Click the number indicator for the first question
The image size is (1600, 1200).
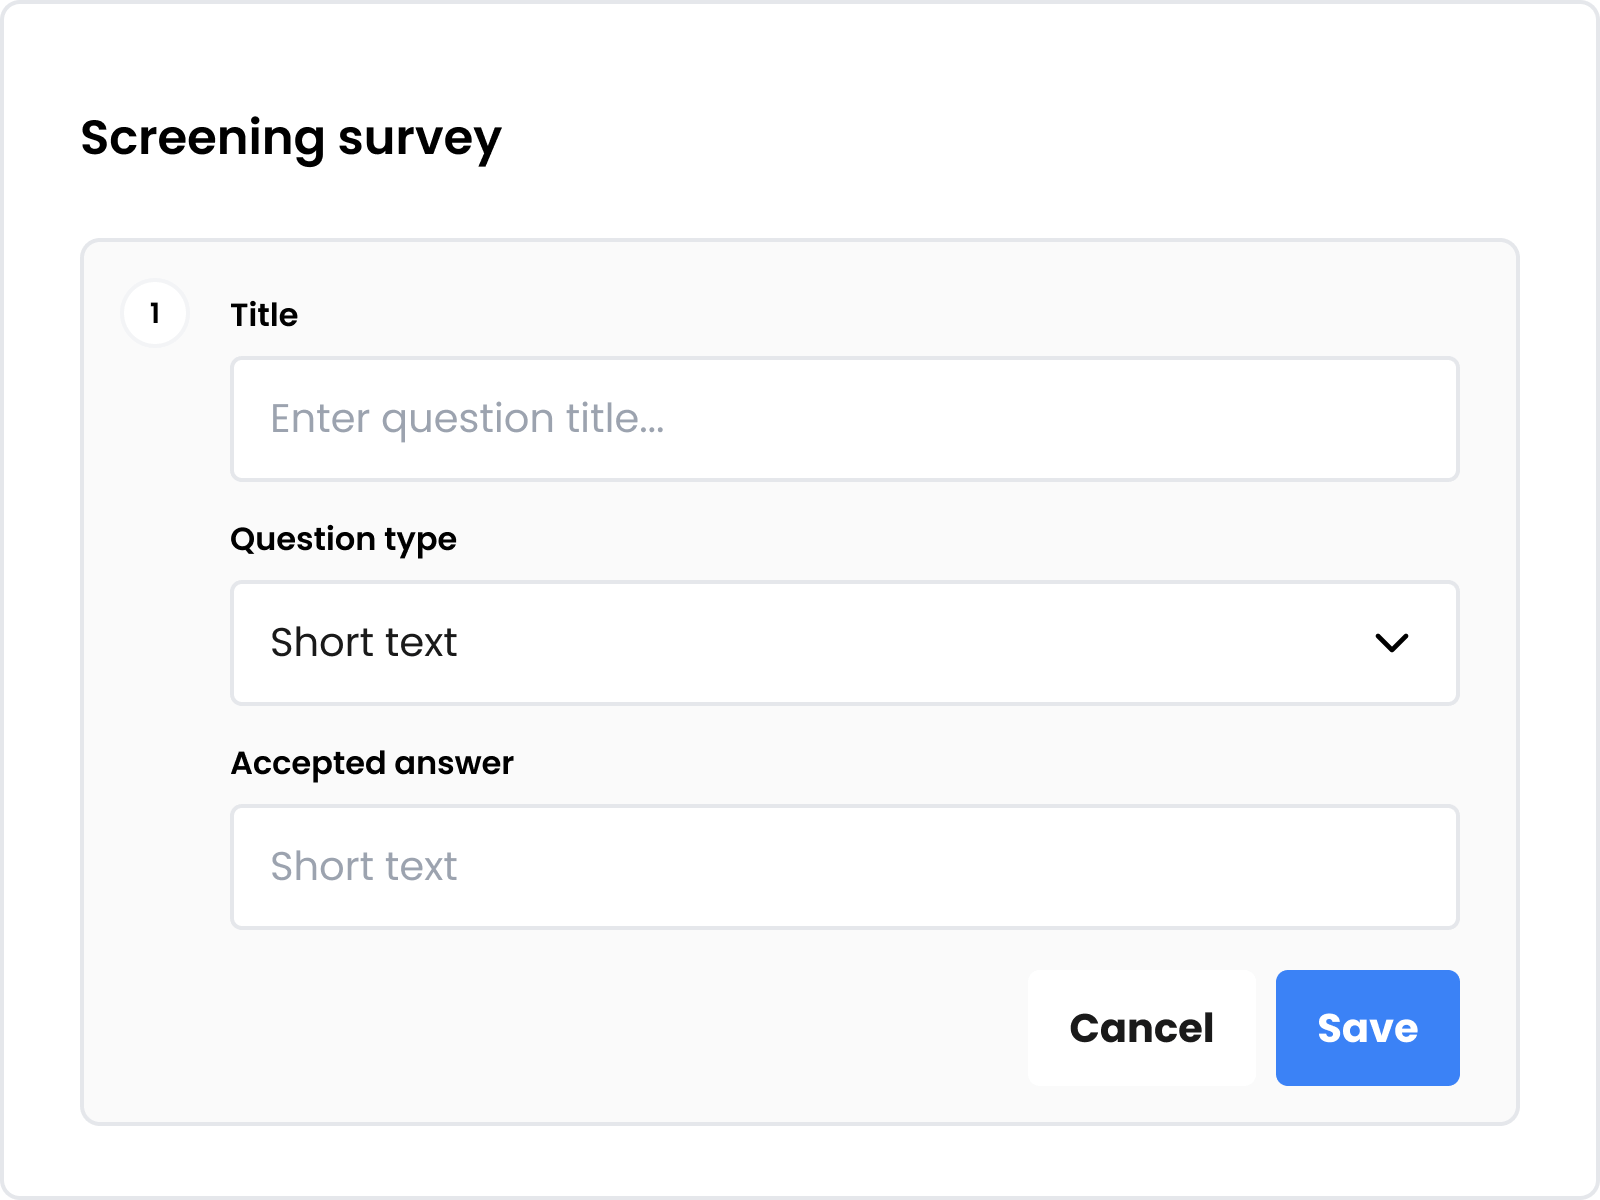point(156,313)
